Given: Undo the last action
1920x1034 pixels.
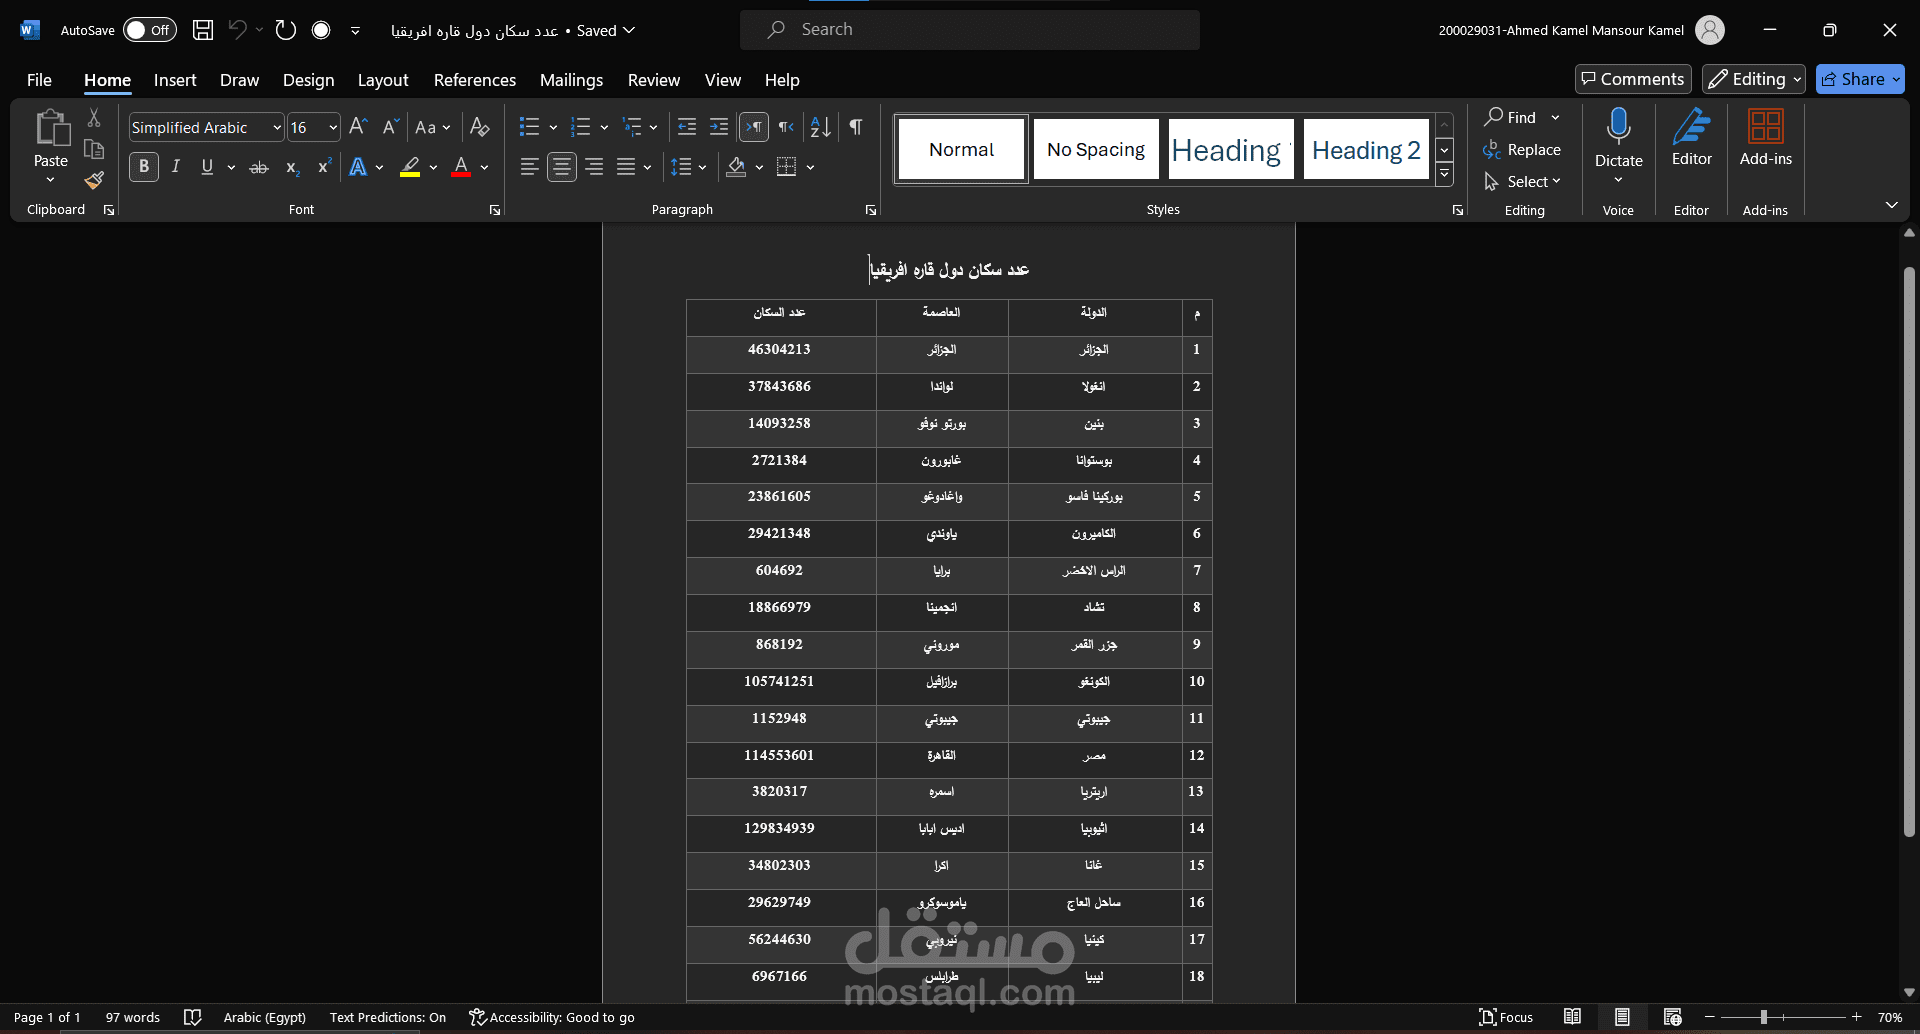Looking at the screenshot, I should click(x=237, y=30).
